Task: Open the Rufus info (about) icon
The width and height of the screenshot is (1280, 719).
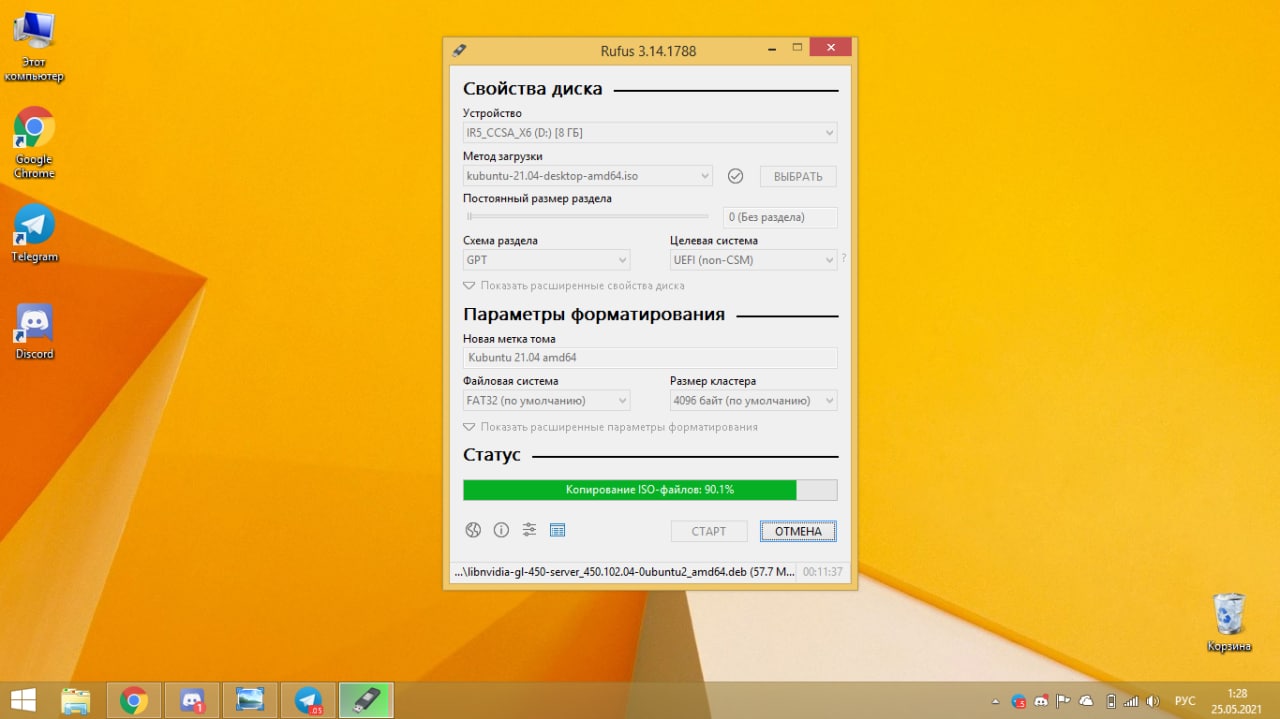Action: point(501,530)
